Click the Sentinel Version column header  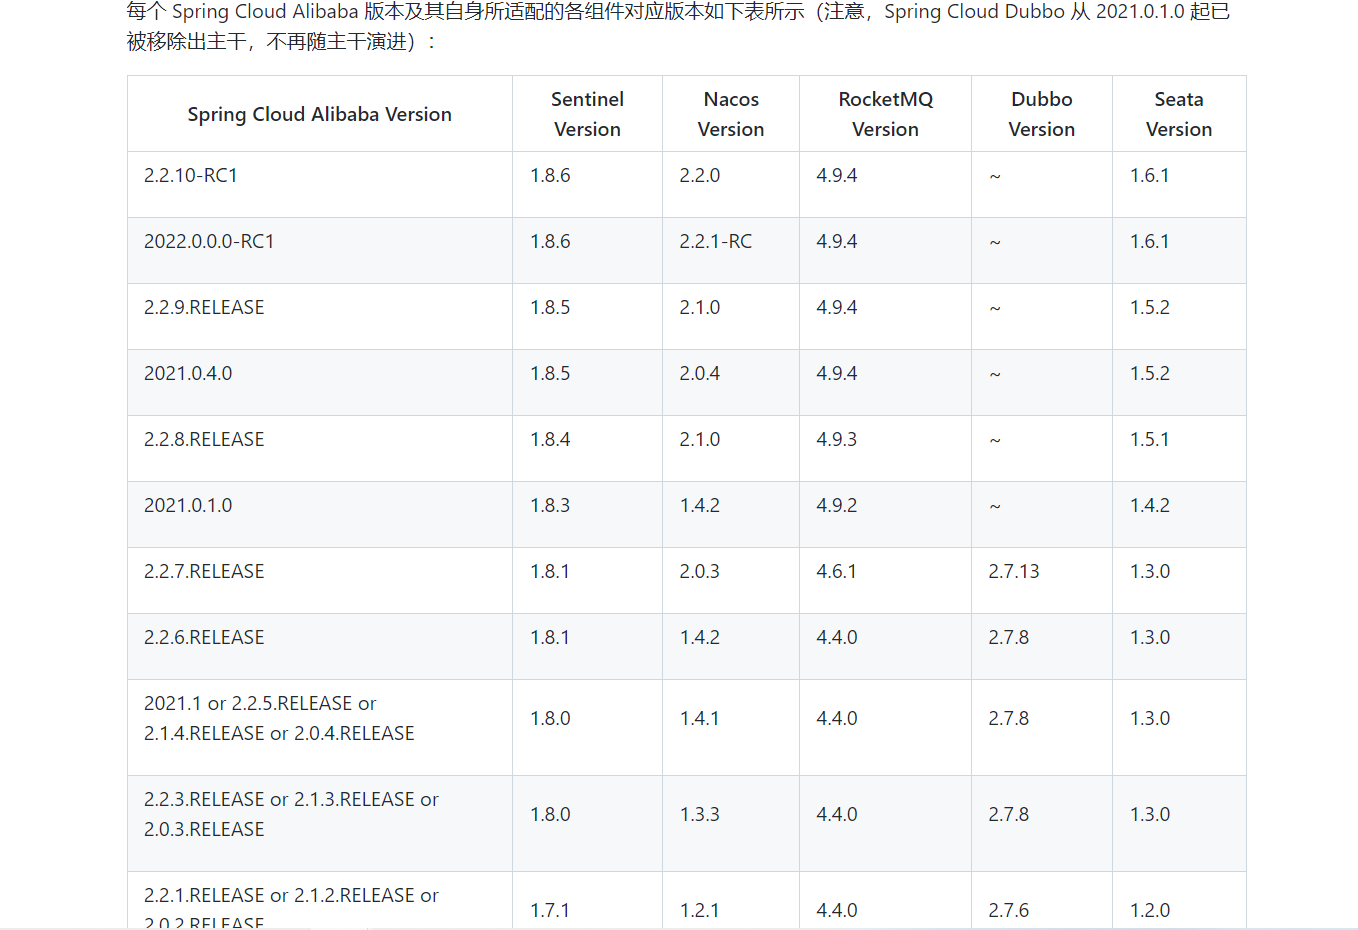tap(587, 113)
